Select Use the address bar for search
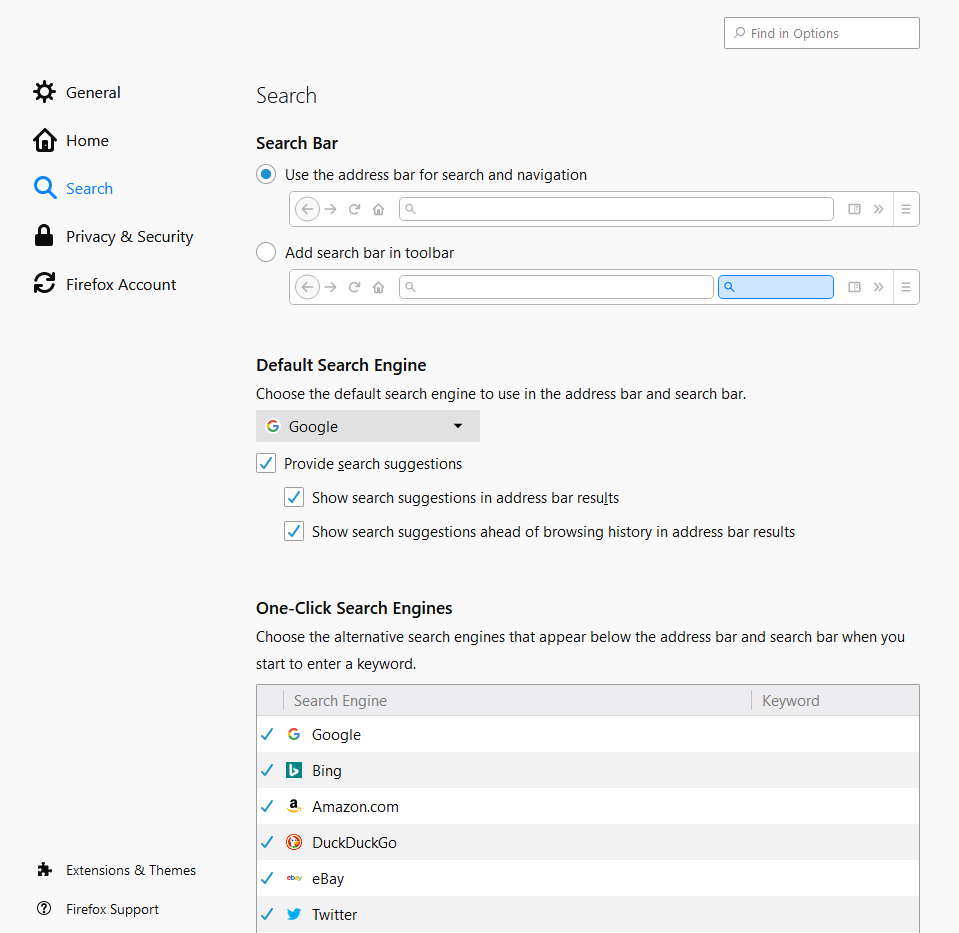 point(265,174)
